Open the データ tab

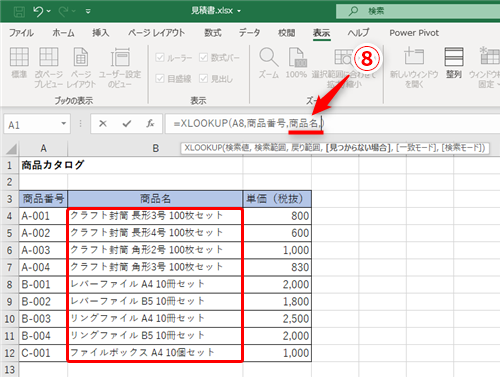pyautogui.click(x=249, y=33)
